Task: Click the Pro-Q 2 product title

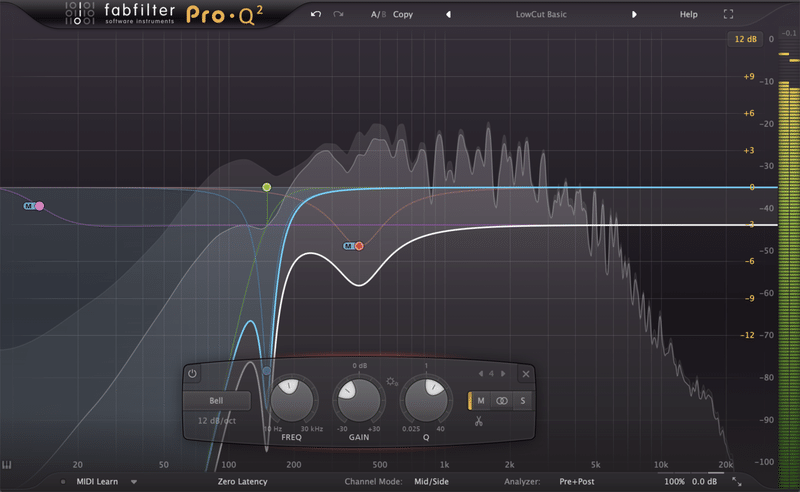Action: (x=224, y=14)
